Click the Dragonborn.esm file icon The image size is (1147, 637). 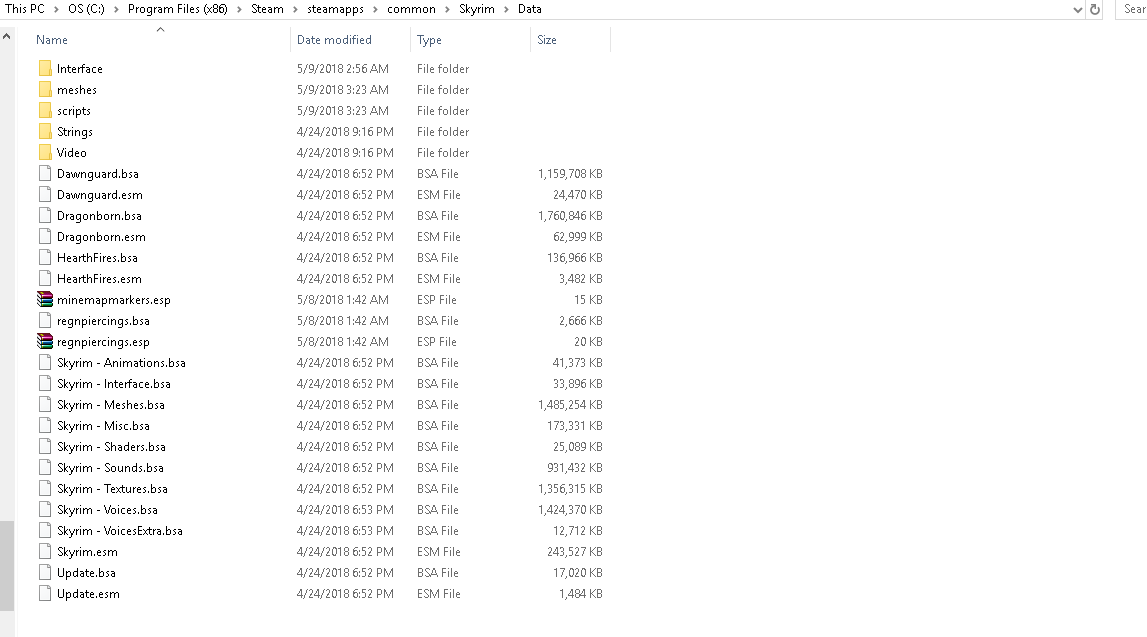[x=45, y=237]
